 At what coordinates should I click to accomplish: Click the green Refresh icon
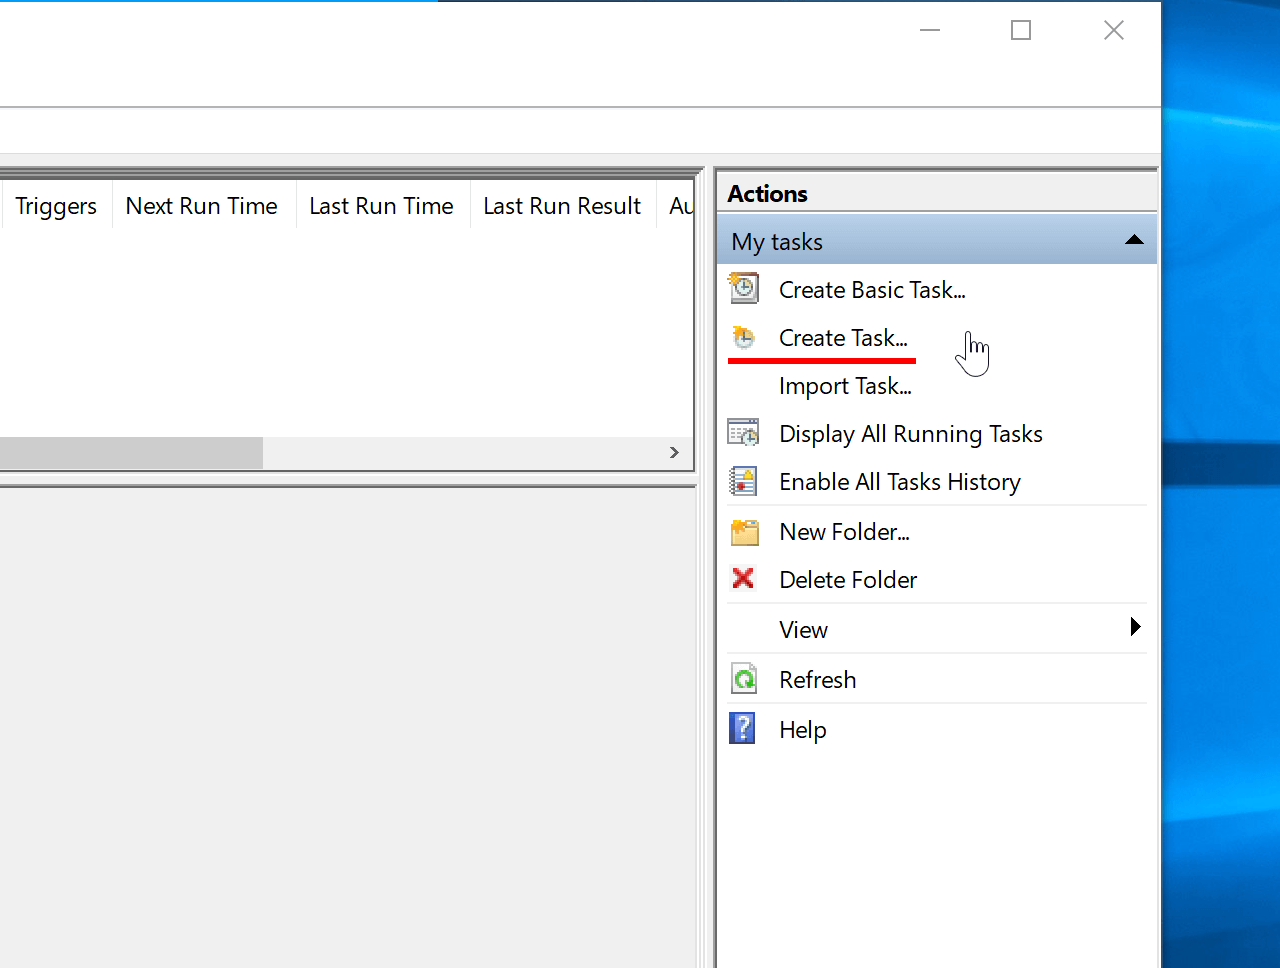coord(743,680)
